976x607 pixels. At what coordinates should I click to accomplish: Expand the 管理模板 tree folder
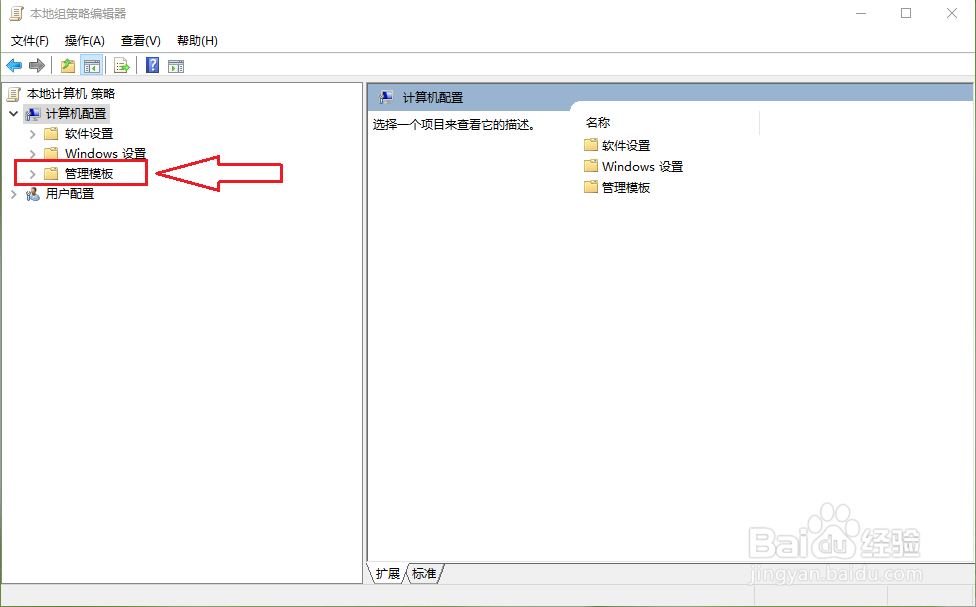pos(33,174)
